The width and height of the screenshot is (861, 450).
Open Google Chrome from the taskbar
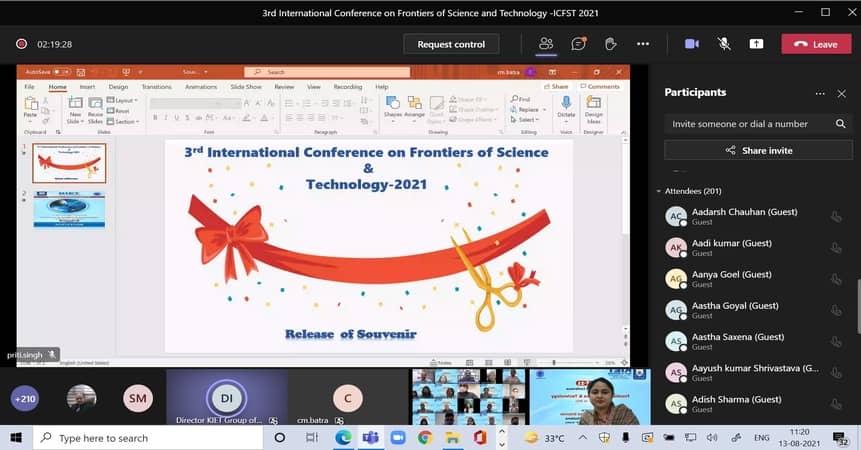click(425, 438)
